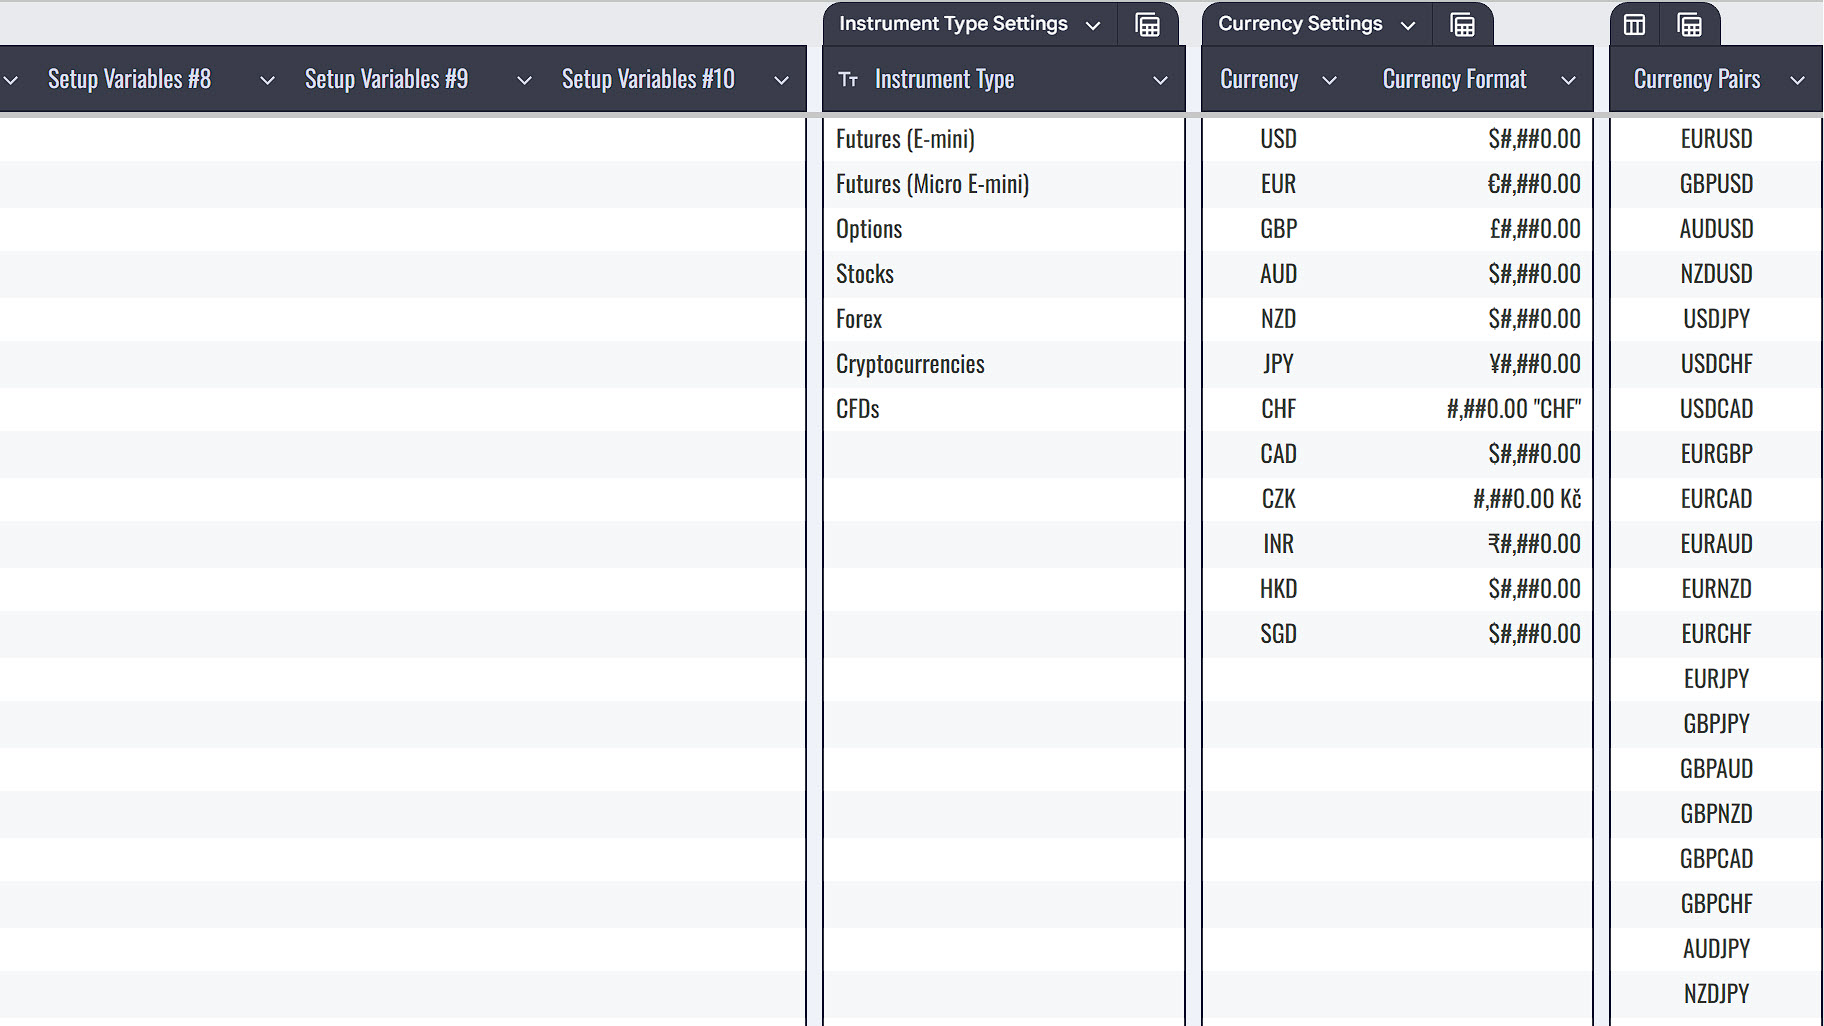Click the calculator icon above Currency Pairs
Viewport: 1824px width, 1026px height.
pos(1689,25)
